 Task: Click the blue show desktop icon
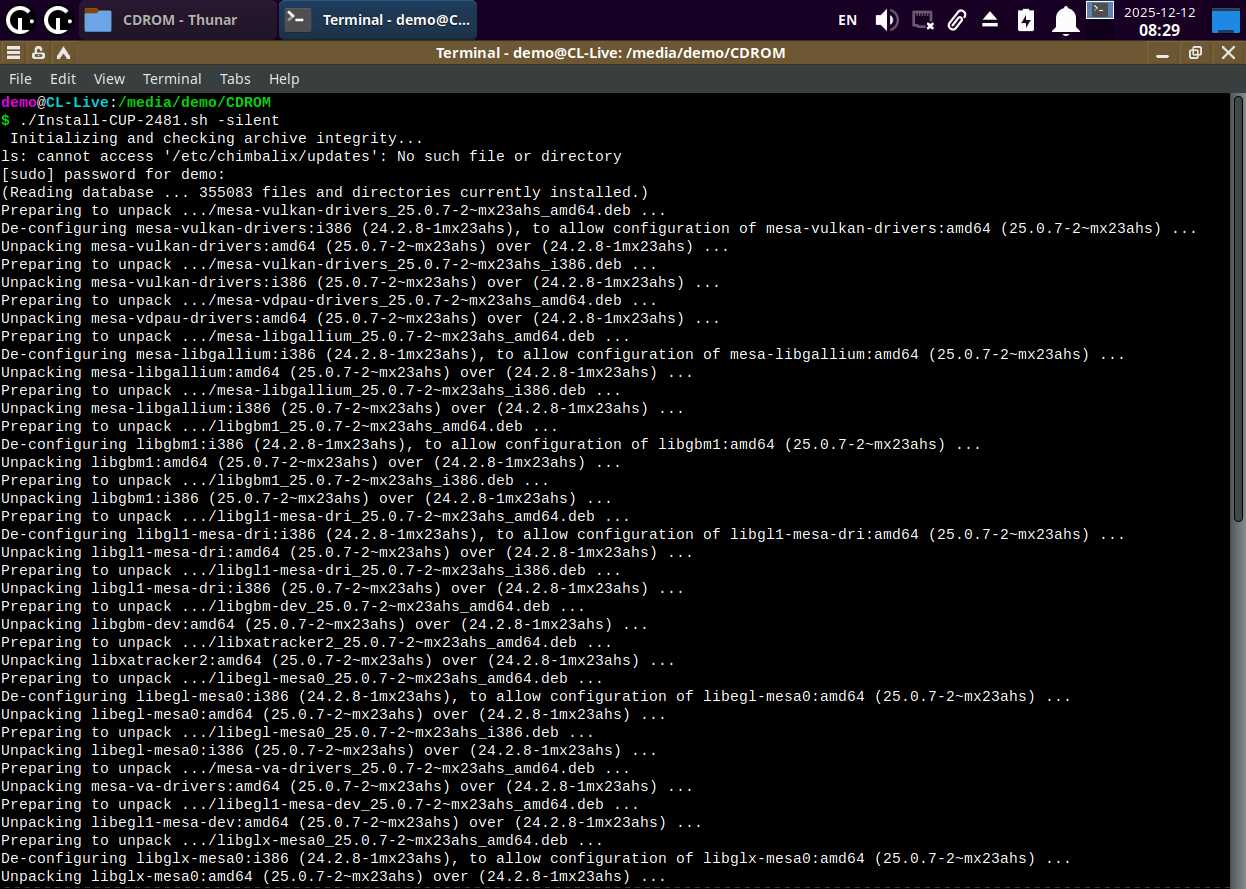1225,19
